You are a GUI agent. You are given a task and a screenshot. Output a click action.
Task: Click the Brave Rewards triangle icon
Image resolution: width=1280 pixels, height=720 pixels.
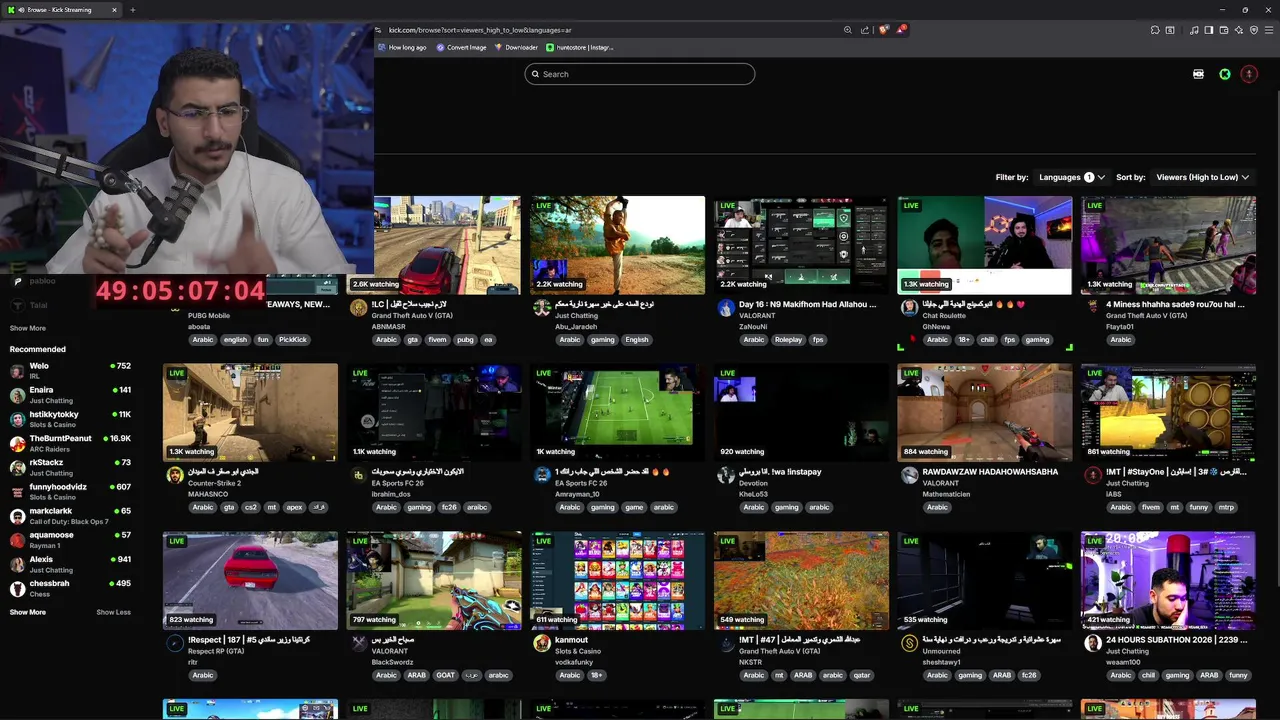pyautogui.click(x=901, y=29)
